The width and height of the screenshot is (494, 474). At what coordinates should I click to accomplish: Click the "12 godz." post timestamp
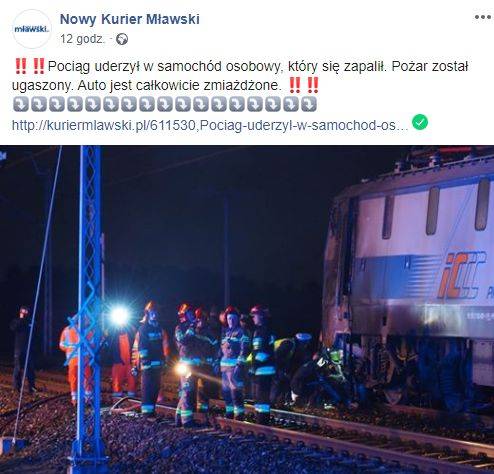82,39
